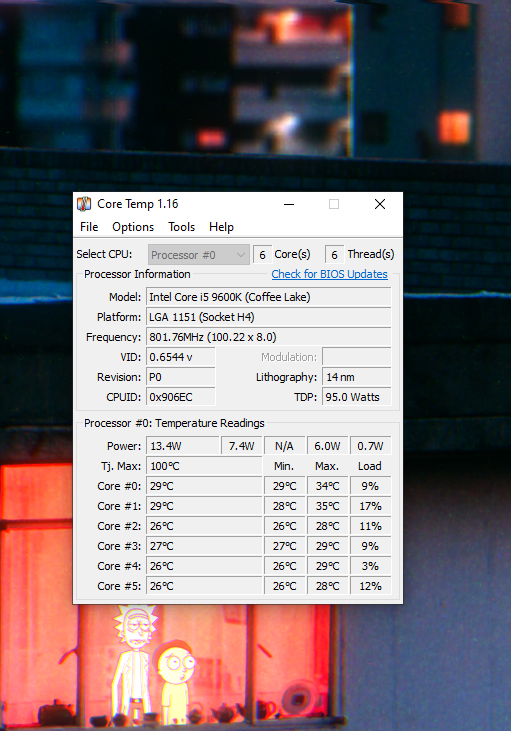Click the VID value 0.6544 v
This screenshot has height=731, width=511.
click(x=181, y=357)
